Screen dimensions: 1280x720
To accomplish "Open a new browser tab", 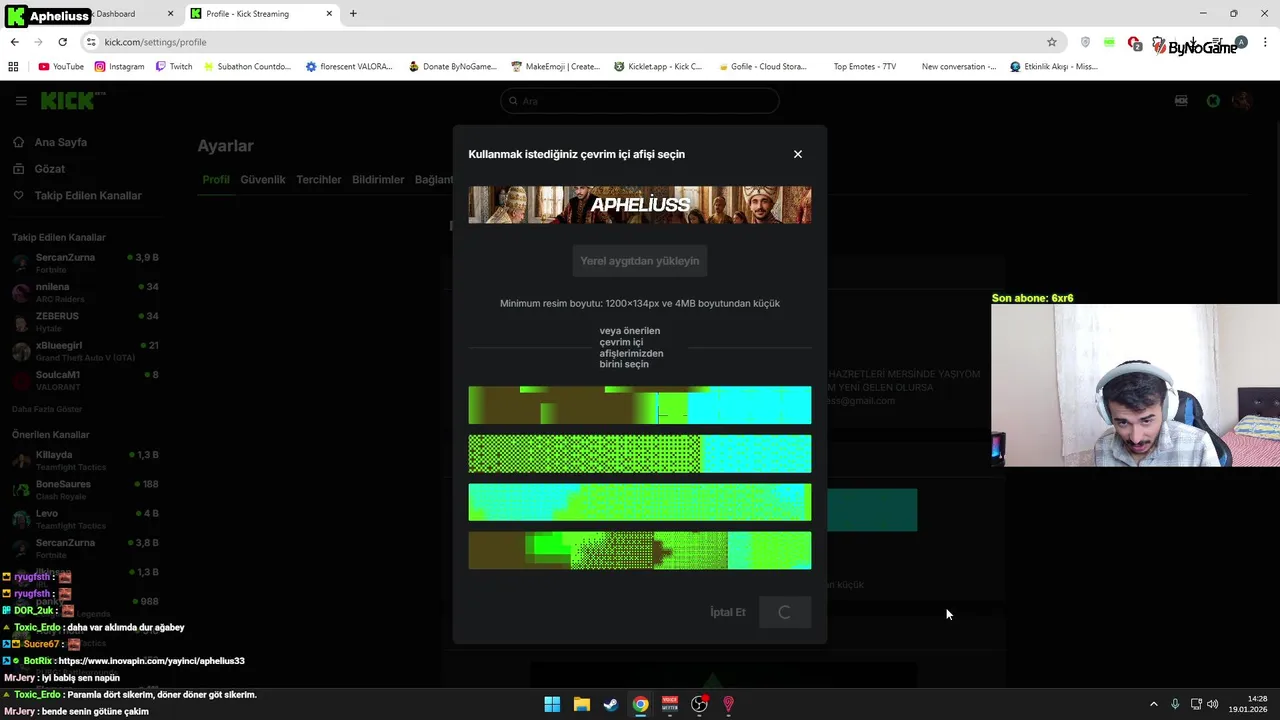I will [x=353, y=14].
